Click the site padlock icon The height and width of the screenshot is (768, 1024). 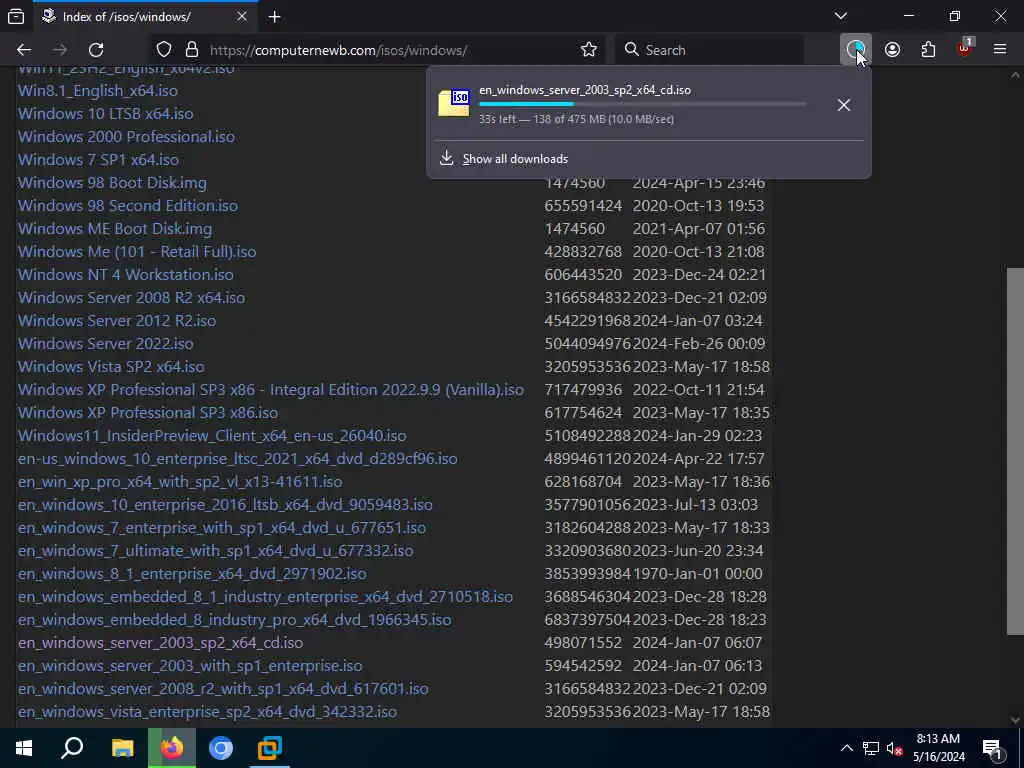pos(191,50)
